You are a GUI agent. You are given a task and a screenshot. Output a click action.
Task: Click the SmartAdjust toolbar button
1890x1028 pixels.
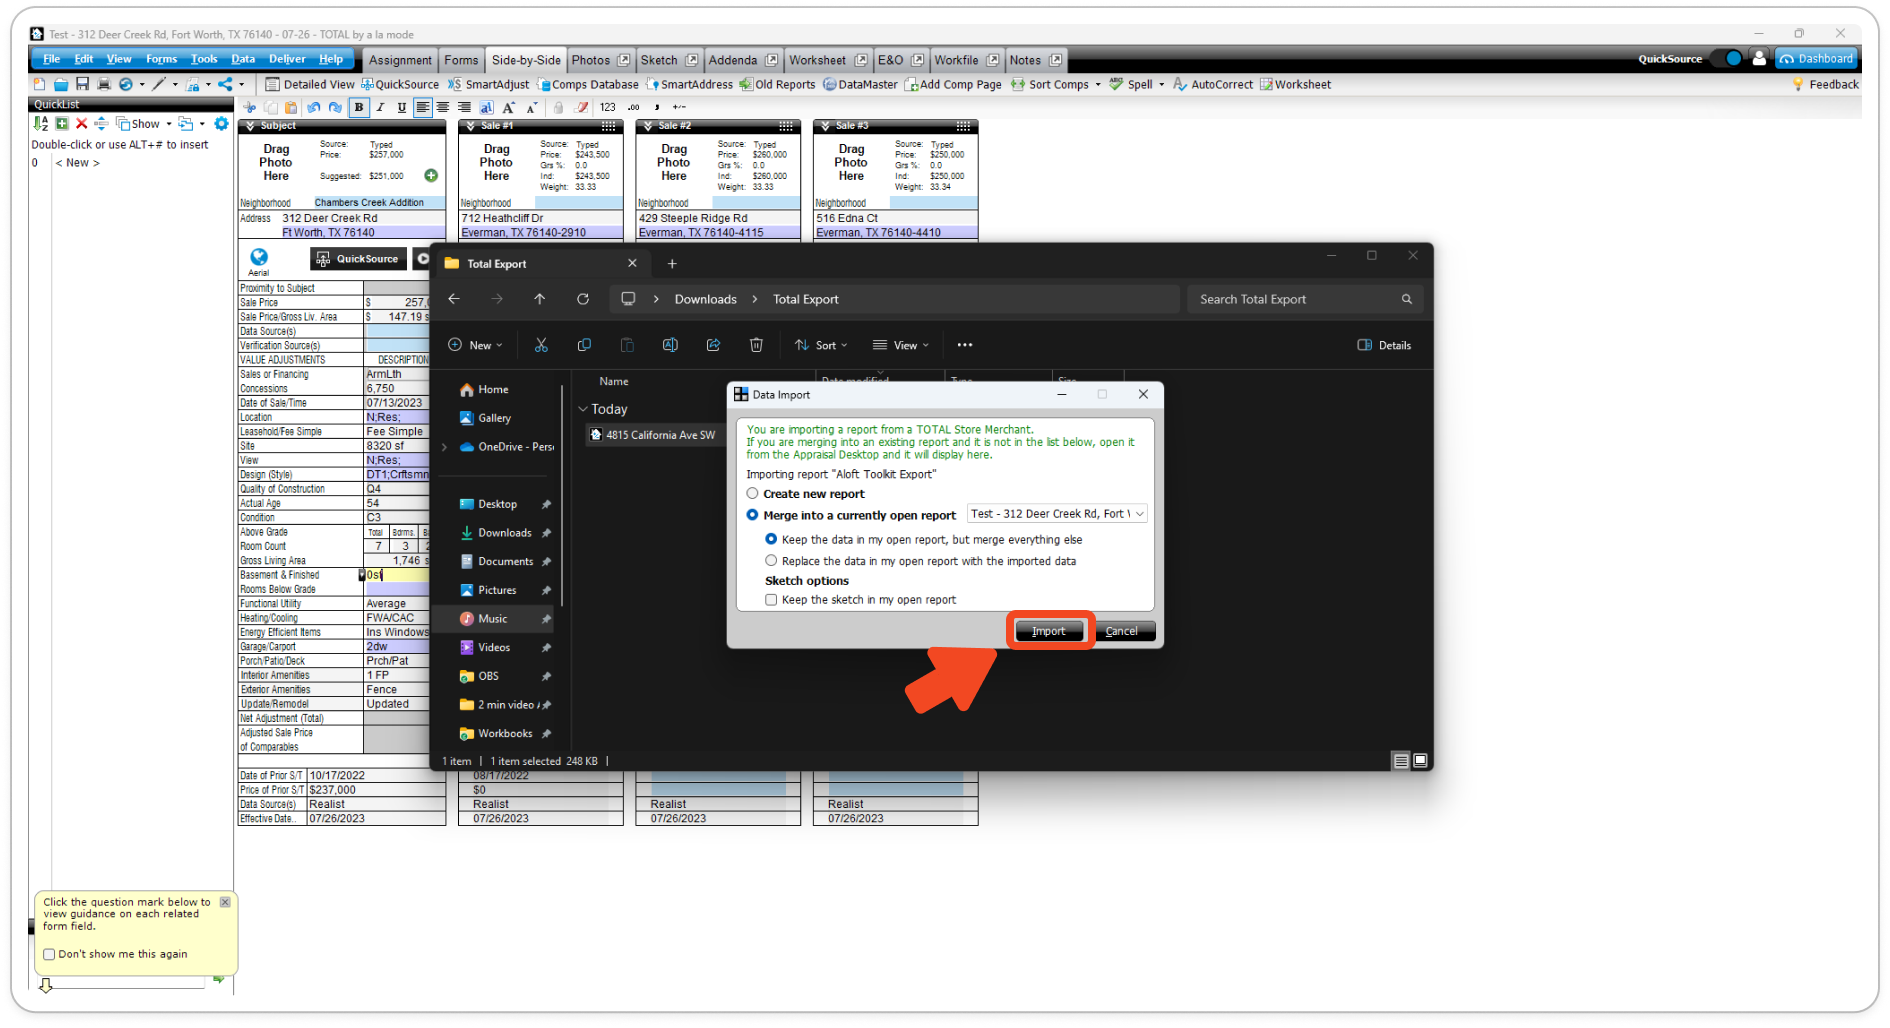489,85
